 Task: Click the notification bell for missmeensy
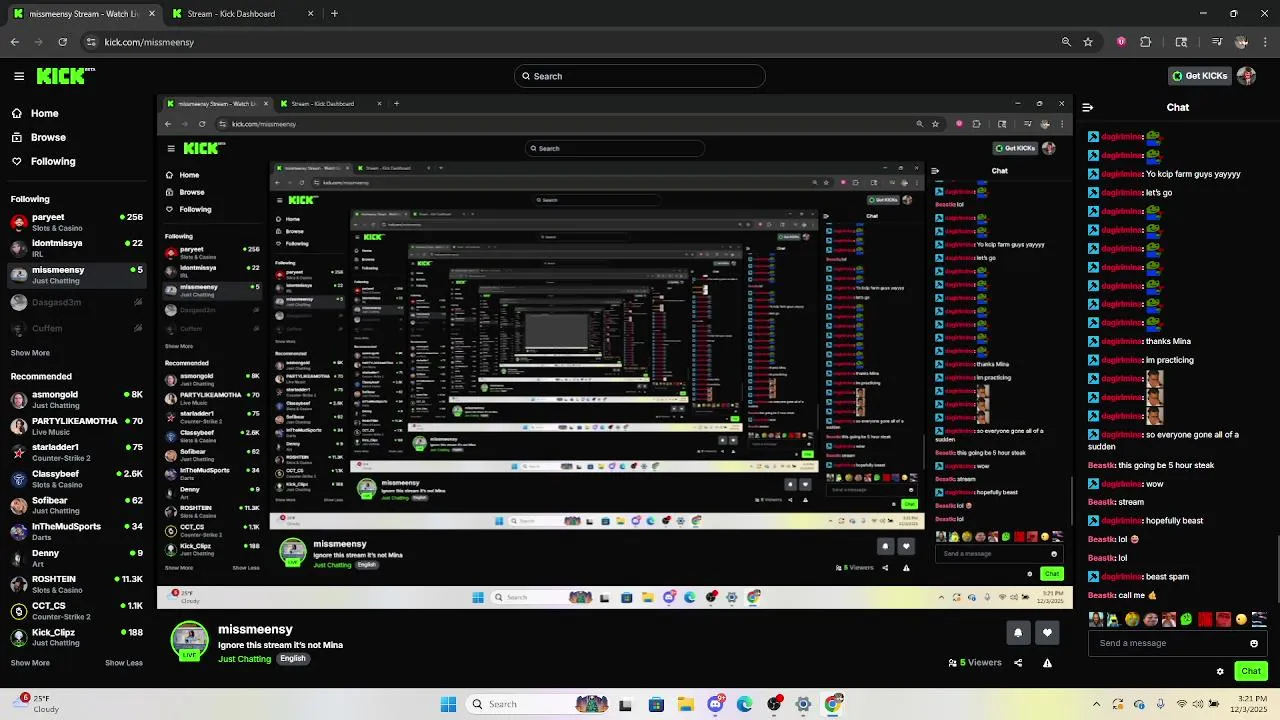click(1018, 632)
